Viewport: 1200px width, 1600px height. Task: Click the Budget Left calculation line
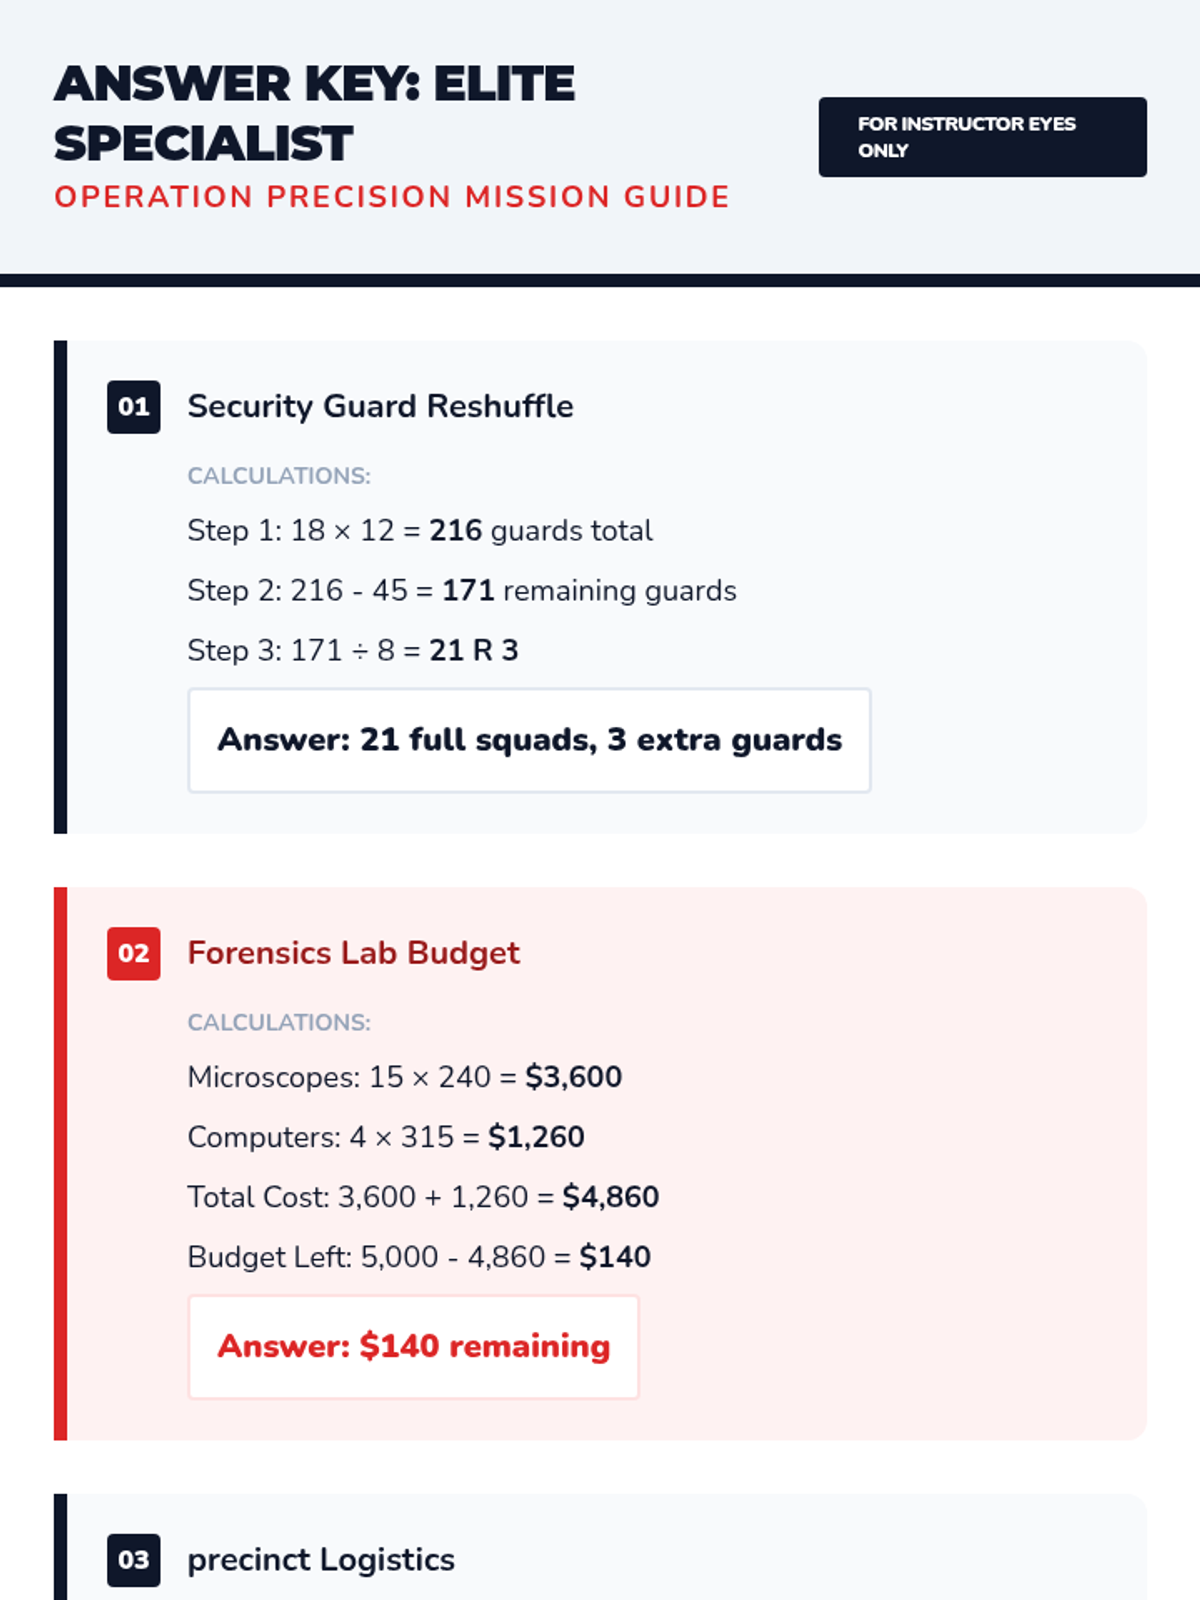click(x=419, y=1257)
